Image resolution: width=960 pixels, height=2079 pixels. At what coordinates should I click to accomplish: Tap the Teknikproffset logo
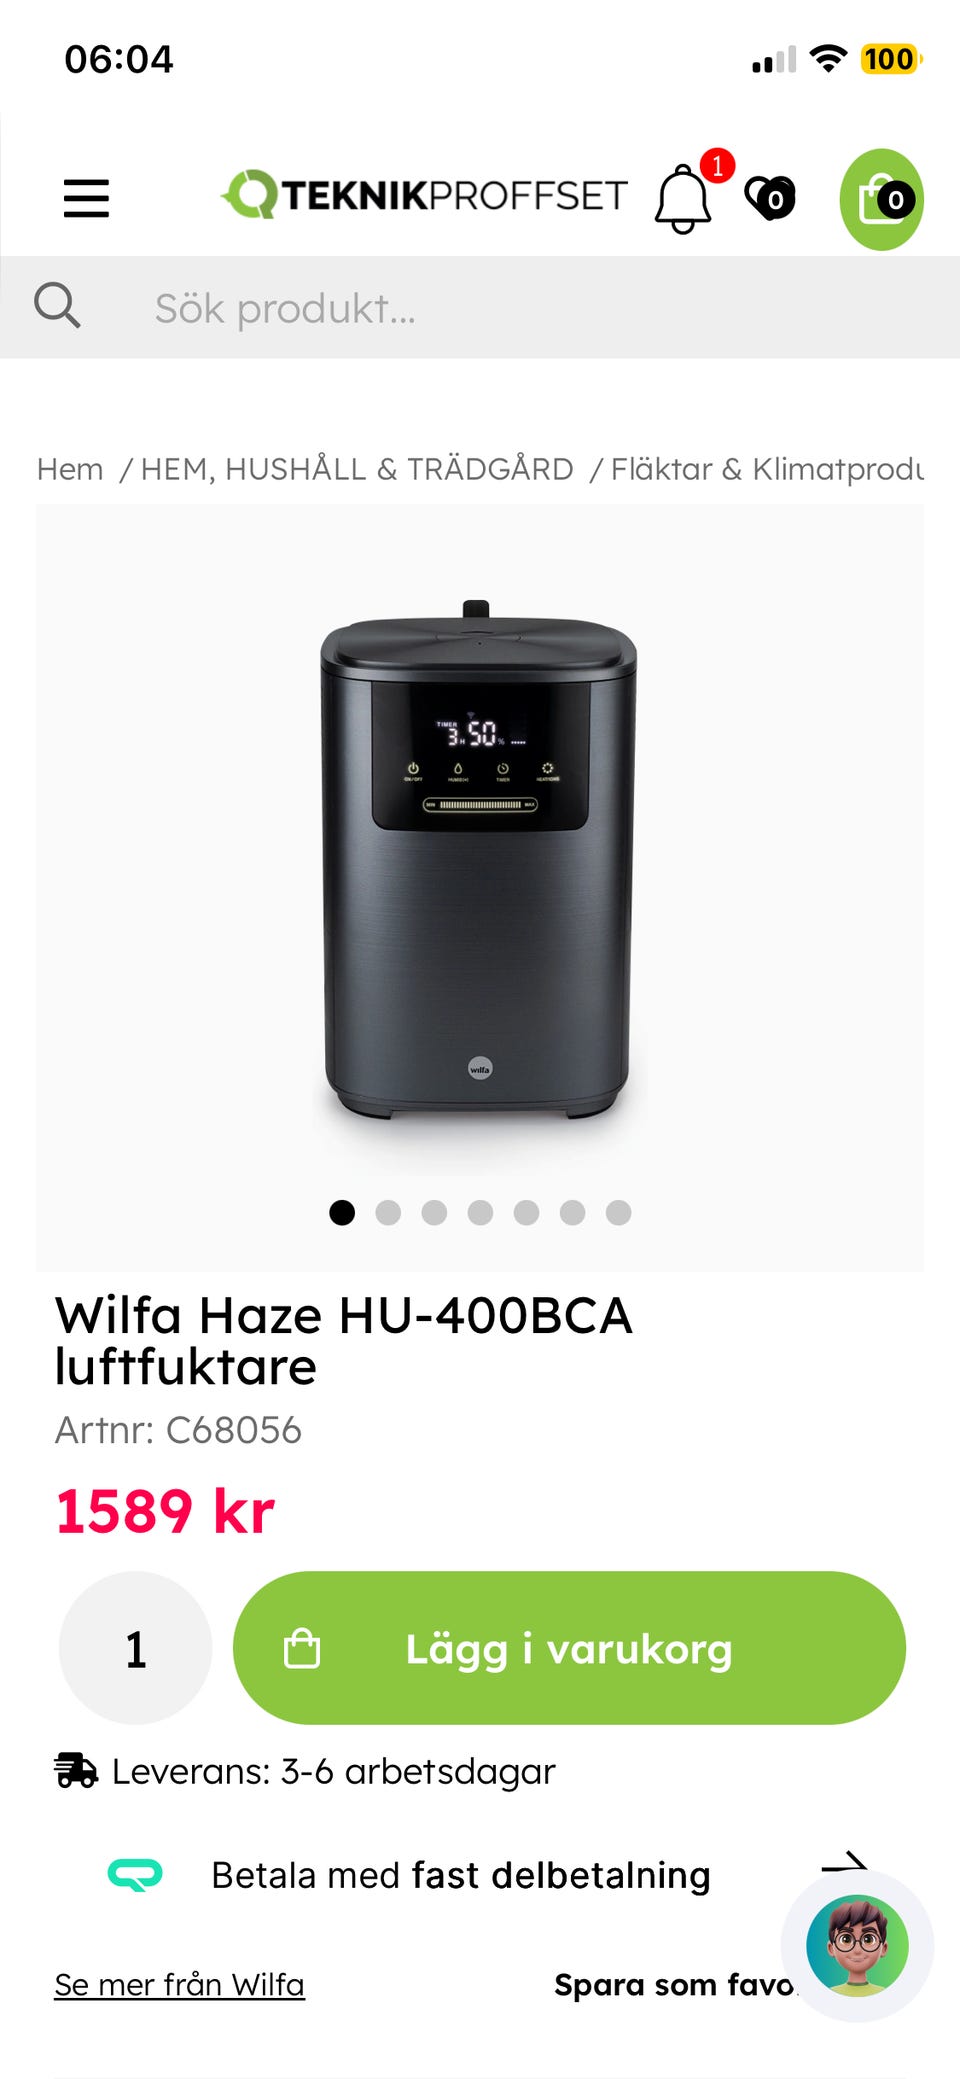point(425,194)
